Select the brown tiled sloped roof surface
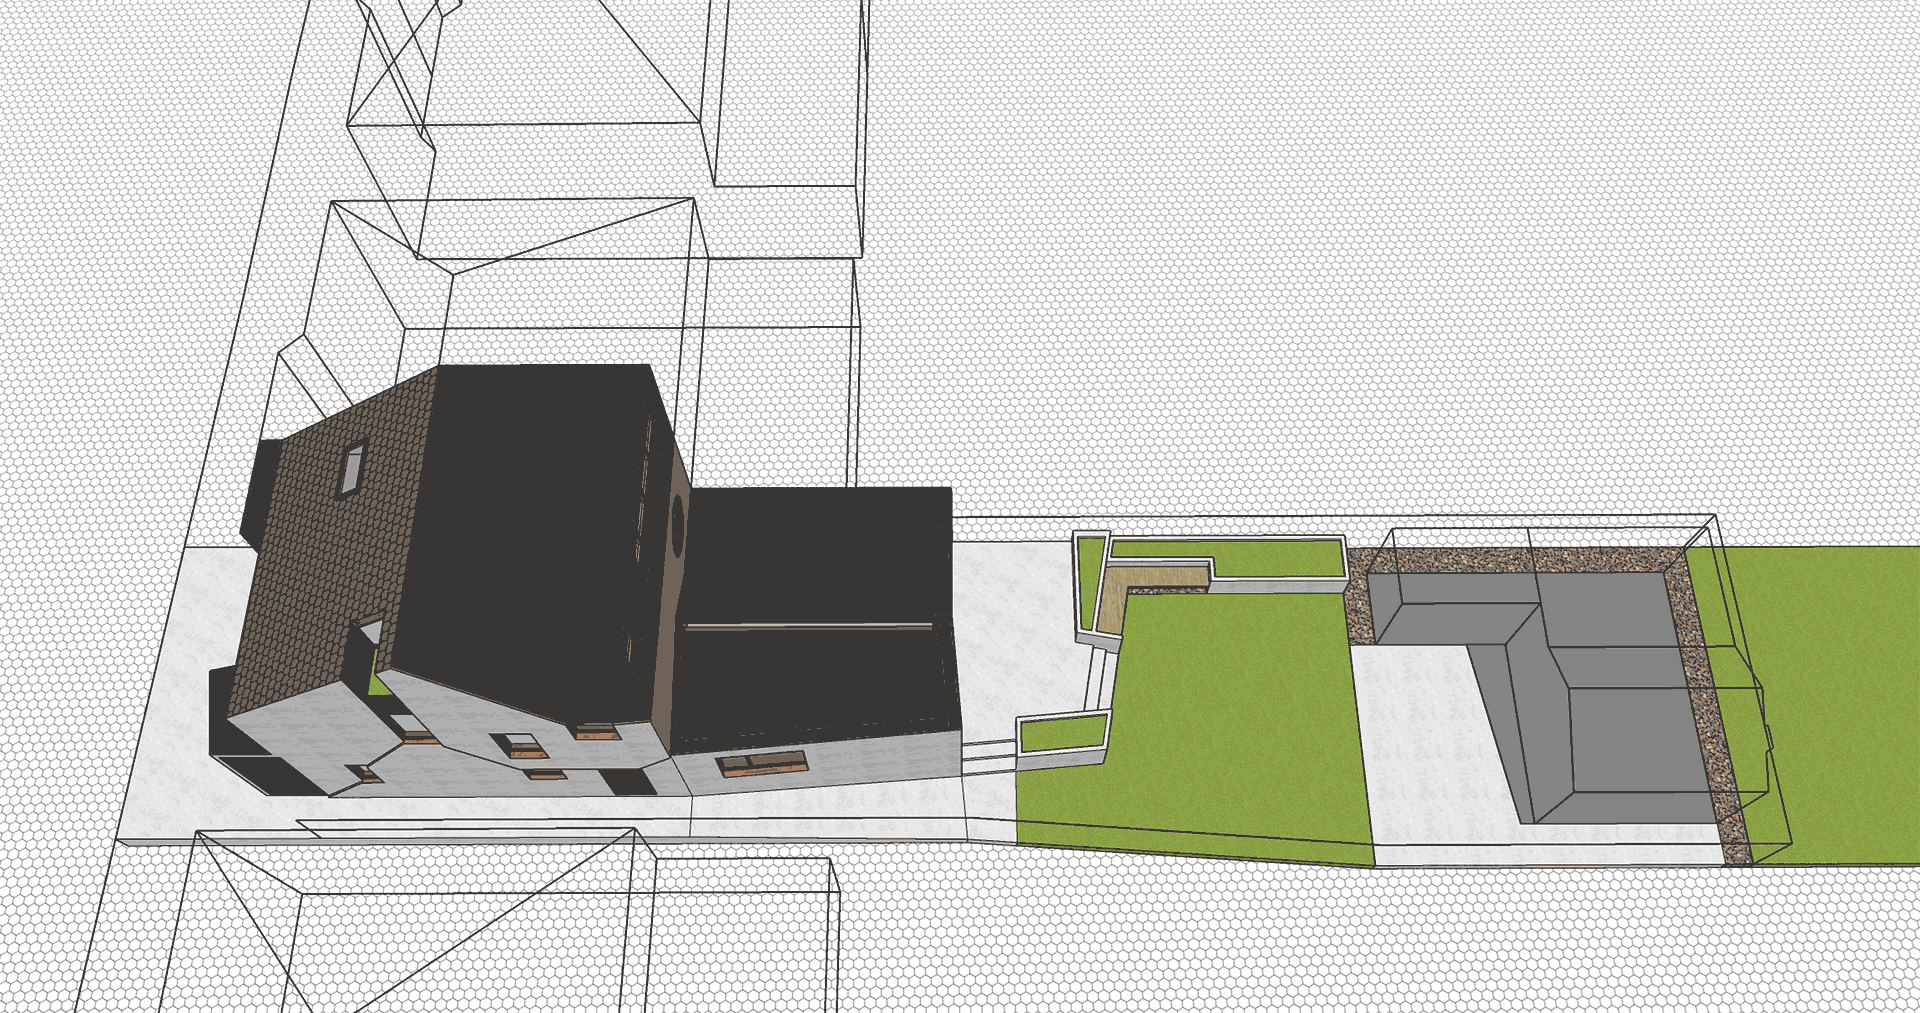Screen dimensions: 1920x1013 click(320, 560)
